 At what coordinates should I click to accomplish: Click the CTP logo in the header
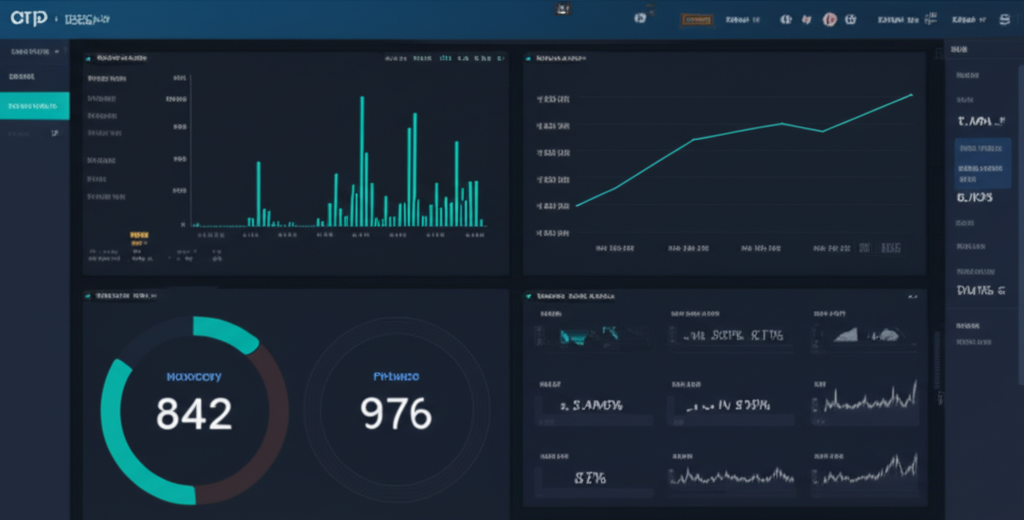[x=27, y=19]
